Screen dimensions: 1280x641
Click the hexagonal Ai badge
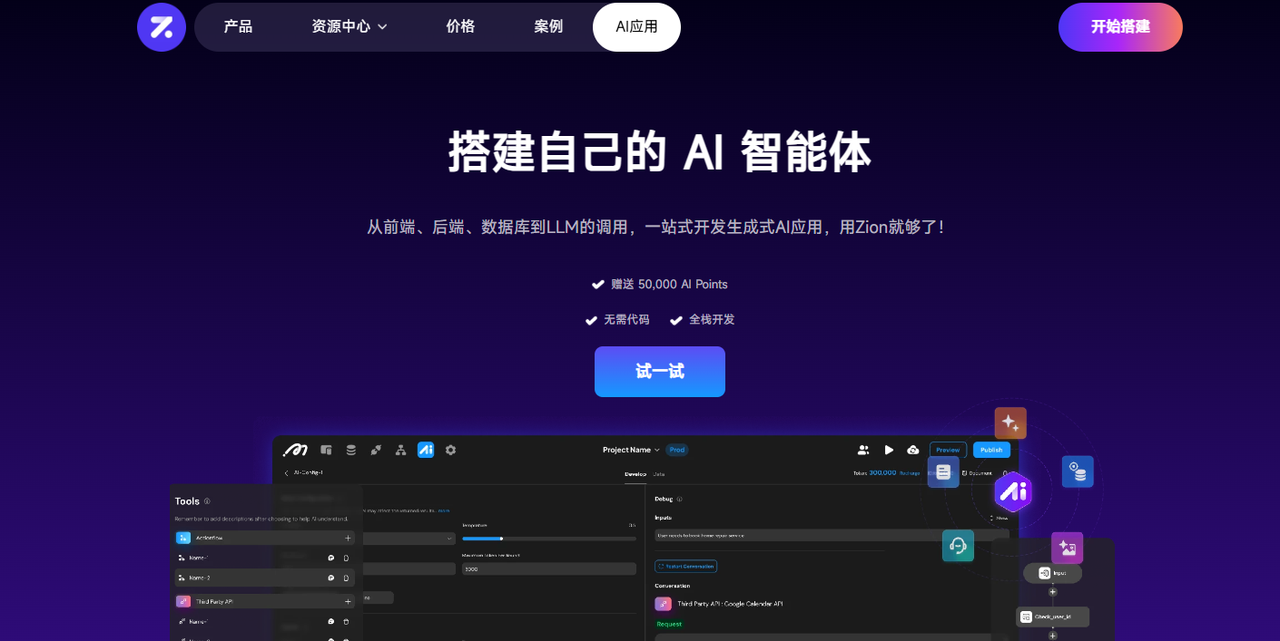[1013, 492]
